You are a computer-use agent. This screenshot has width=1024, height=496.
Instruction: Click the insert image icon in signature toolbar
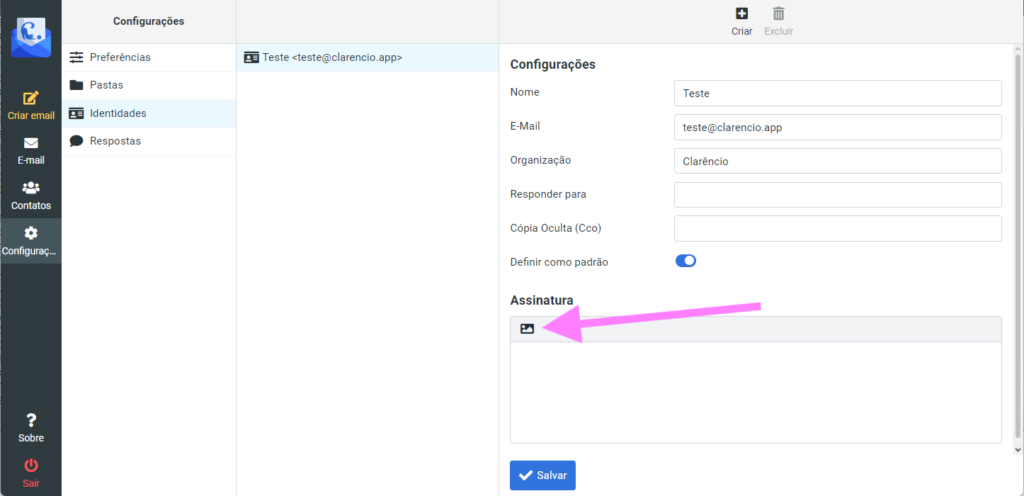click(527, 329)
